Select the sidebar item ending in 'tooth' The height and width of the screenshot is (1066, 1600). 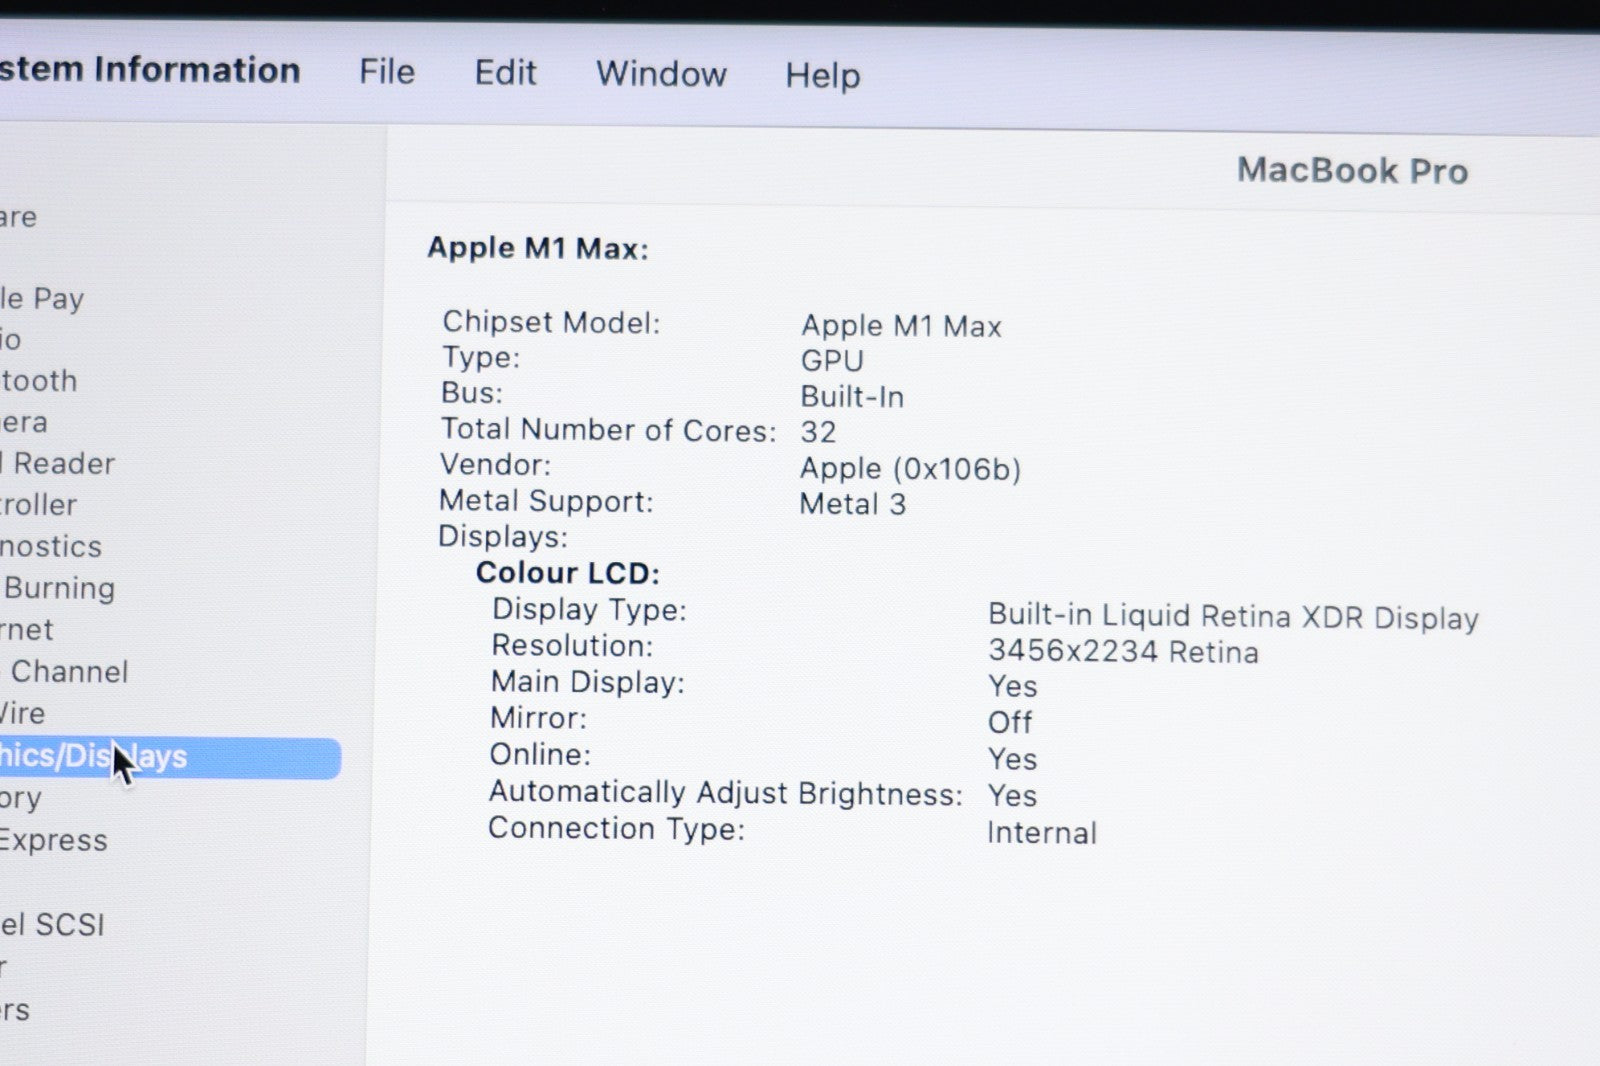(39, 381)
